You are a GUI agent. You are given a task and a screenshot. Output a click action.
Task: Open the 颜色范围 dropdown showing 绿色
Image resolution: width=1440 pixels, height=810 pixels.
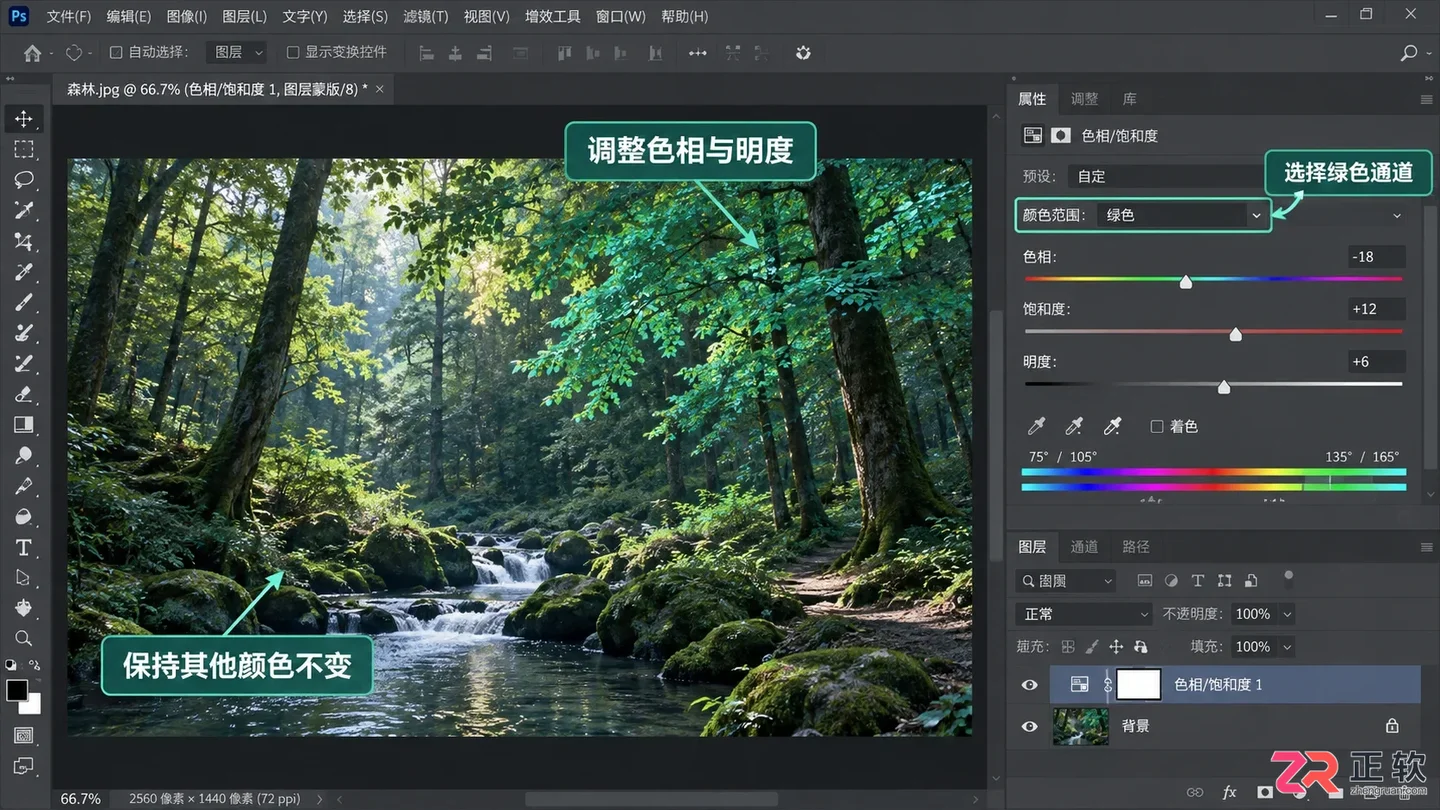pos(1184,215)
